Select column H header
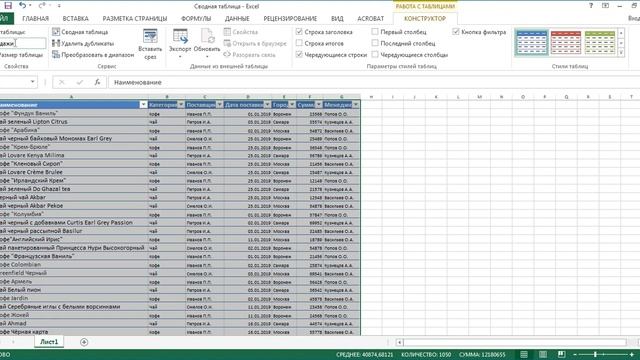 coord(371,97)
